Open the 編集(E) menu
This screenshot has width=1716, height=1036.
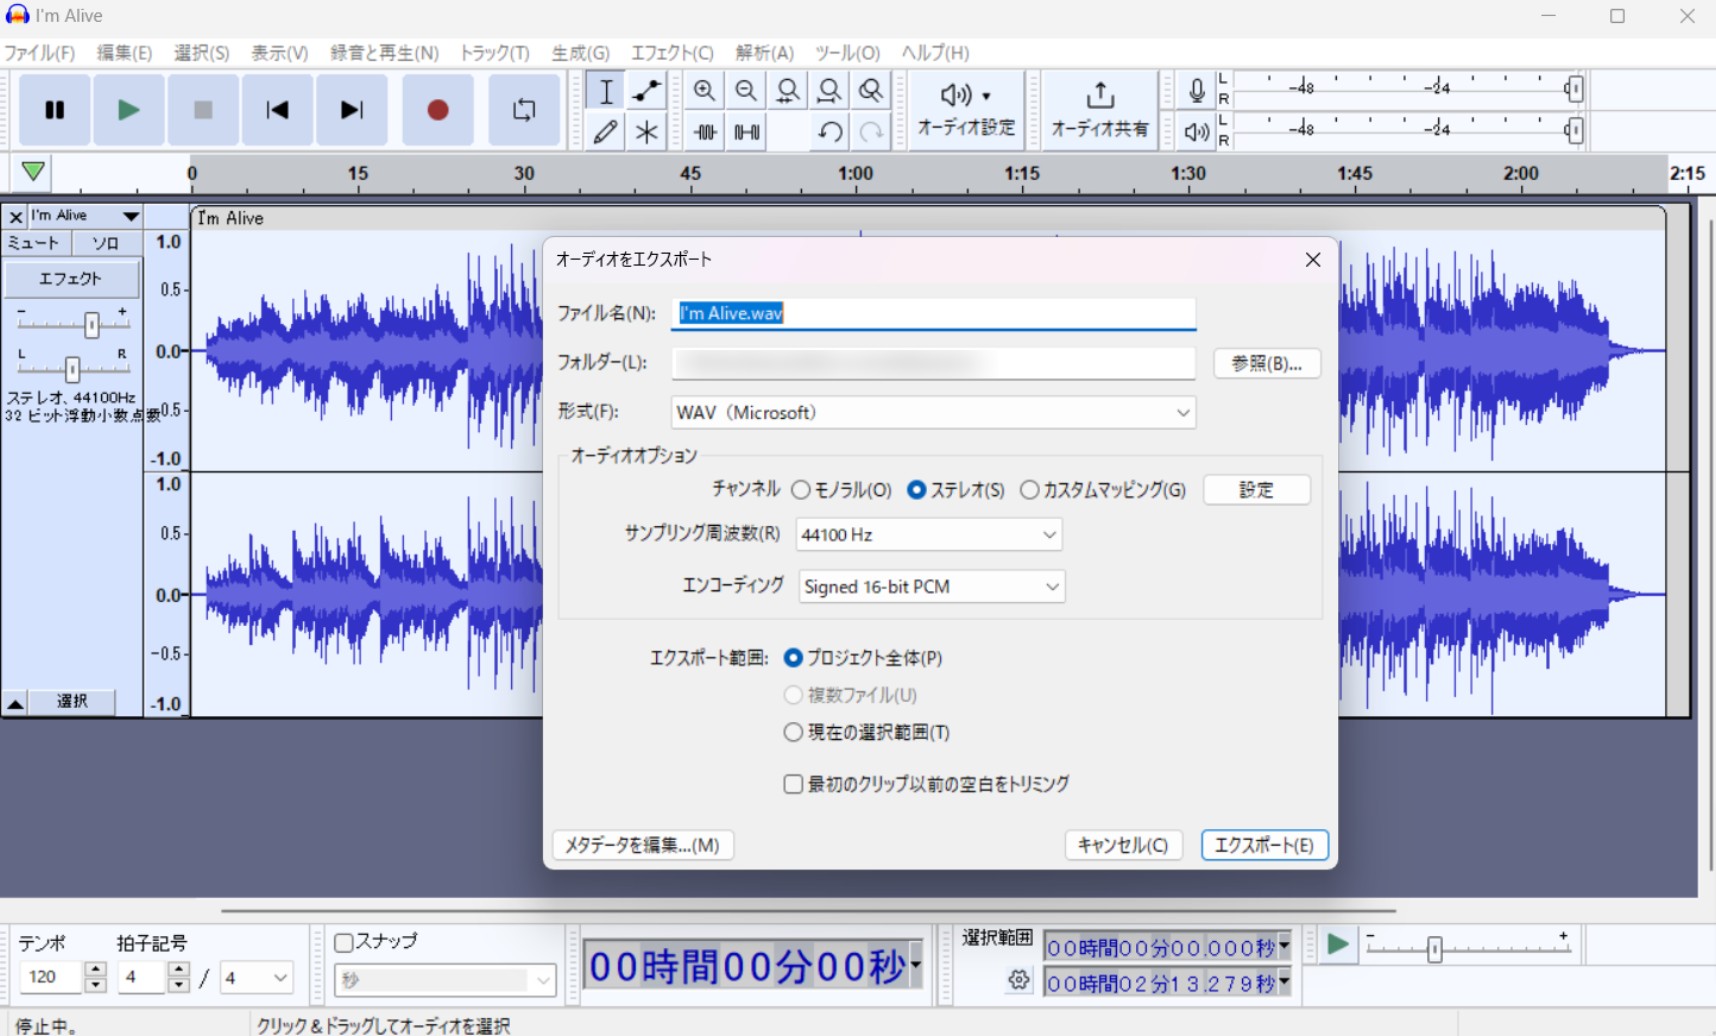pos(124,53)
